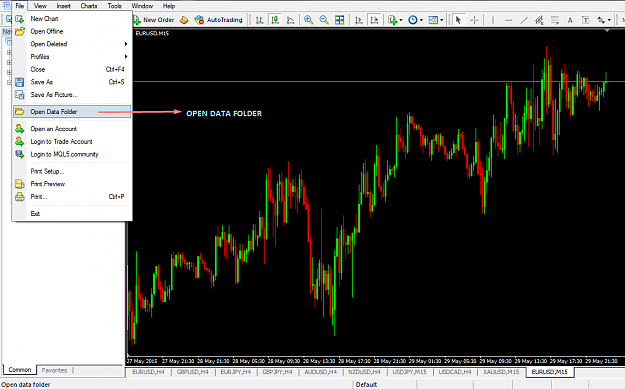Toggle chart shift icon

pyautogui.click(x=374, y=20)
